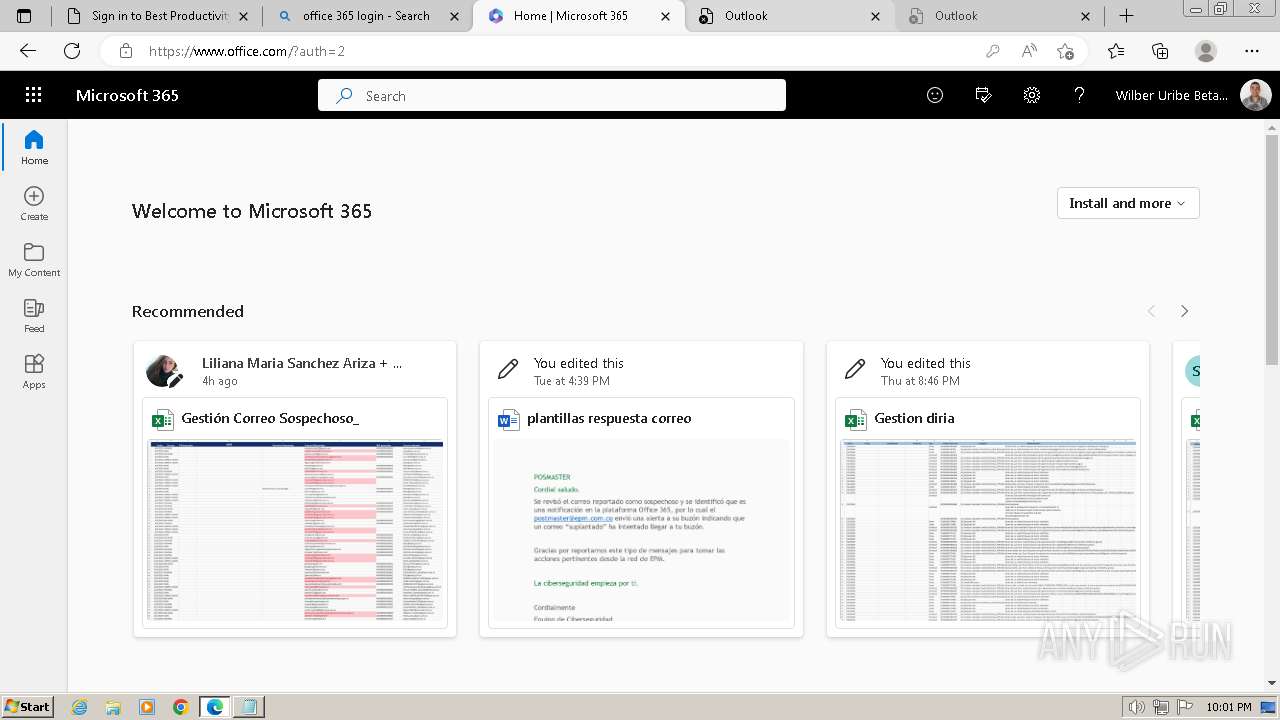Close the office 365 login Search tab
Viewport: 1280px width, 720px height.
tap(456, 16)
